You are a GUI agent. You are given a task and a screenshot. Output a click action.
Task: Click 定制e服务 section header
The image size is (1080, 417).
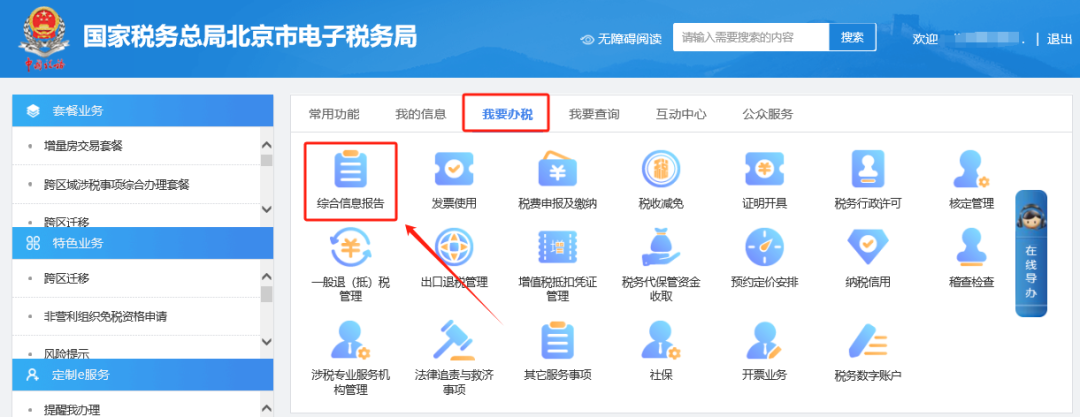pos(143,375)
